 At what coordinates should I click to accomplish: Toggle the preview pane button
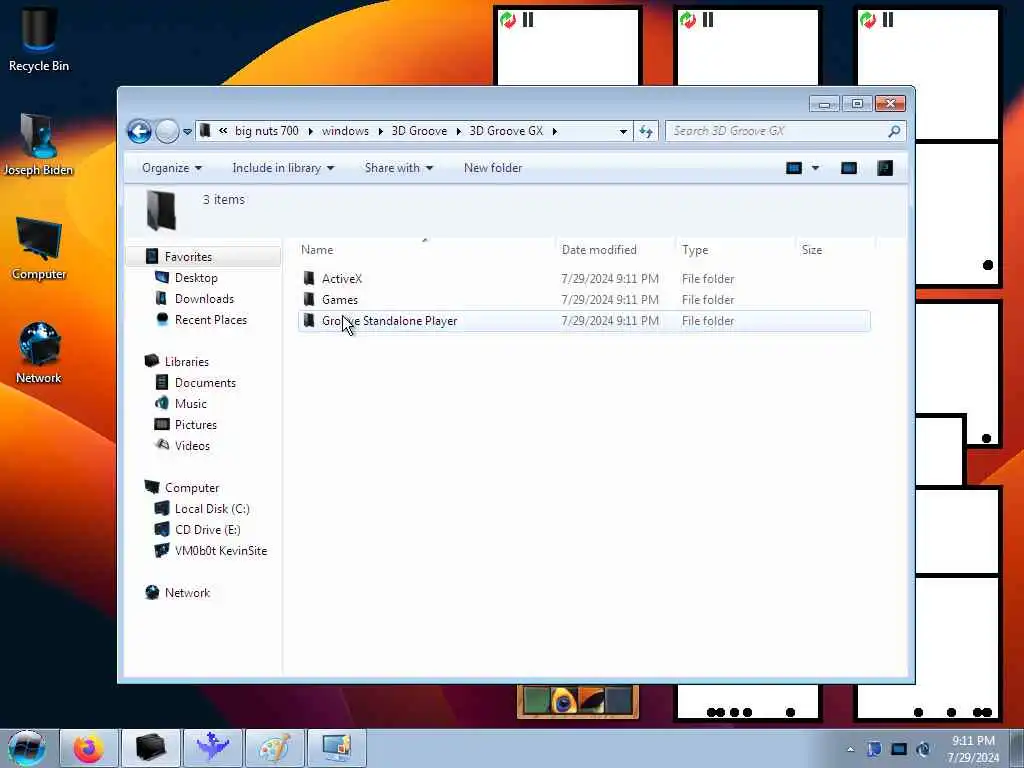(848, 168)
